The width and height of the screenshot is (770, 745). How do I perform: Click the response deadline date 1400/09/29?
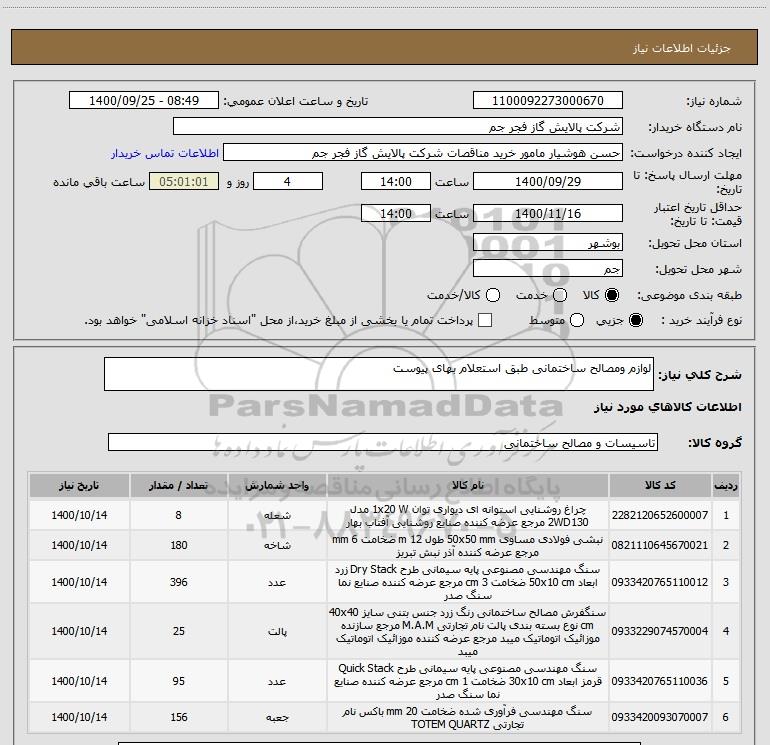pyautogui.click(x=548, y=181)
